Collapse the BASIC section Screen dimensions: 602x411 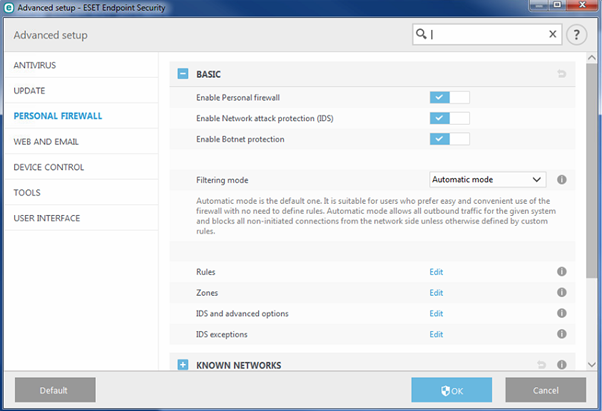(183, 74)
